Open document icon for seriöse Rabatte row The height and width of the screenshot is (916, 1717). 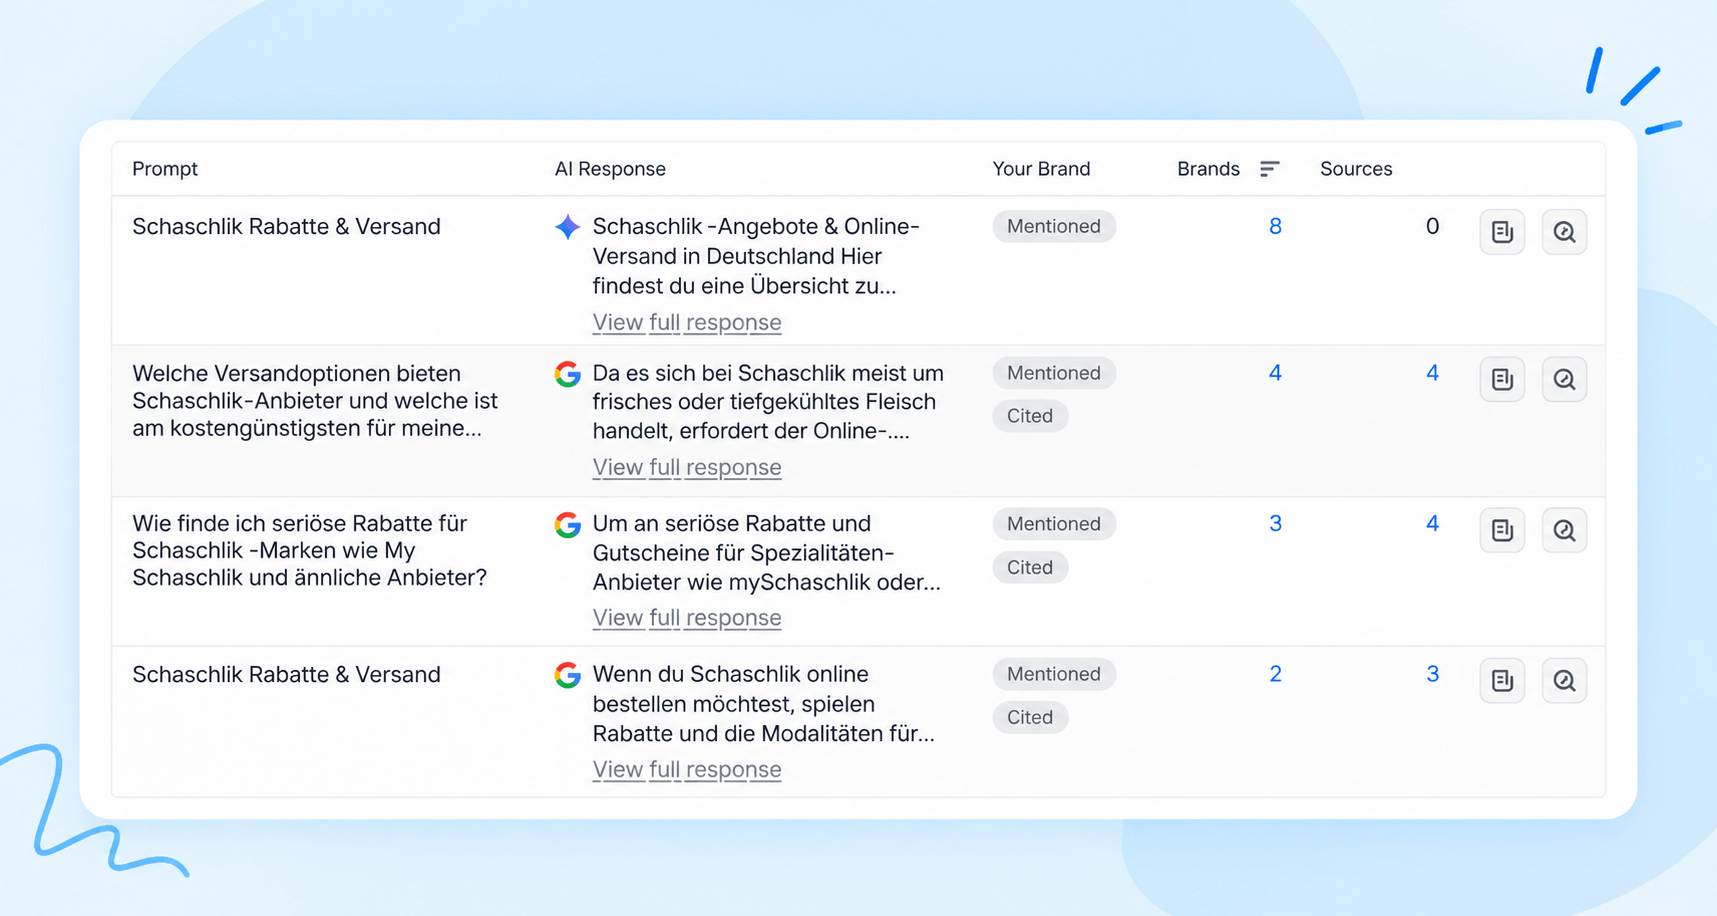(1501, 530)
